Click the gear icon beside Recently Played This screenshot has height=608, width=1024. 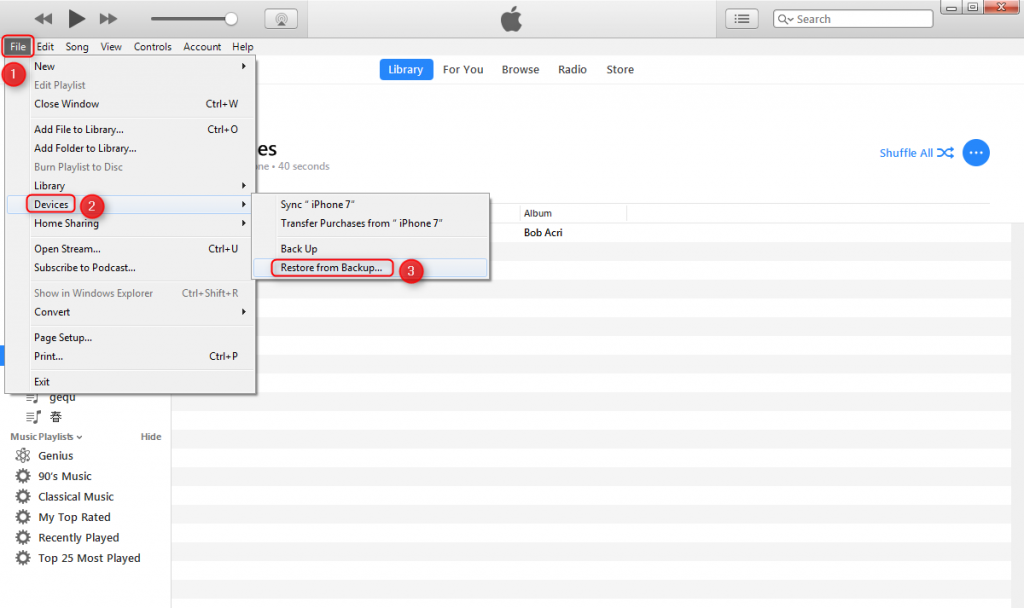tap(22, 538)
